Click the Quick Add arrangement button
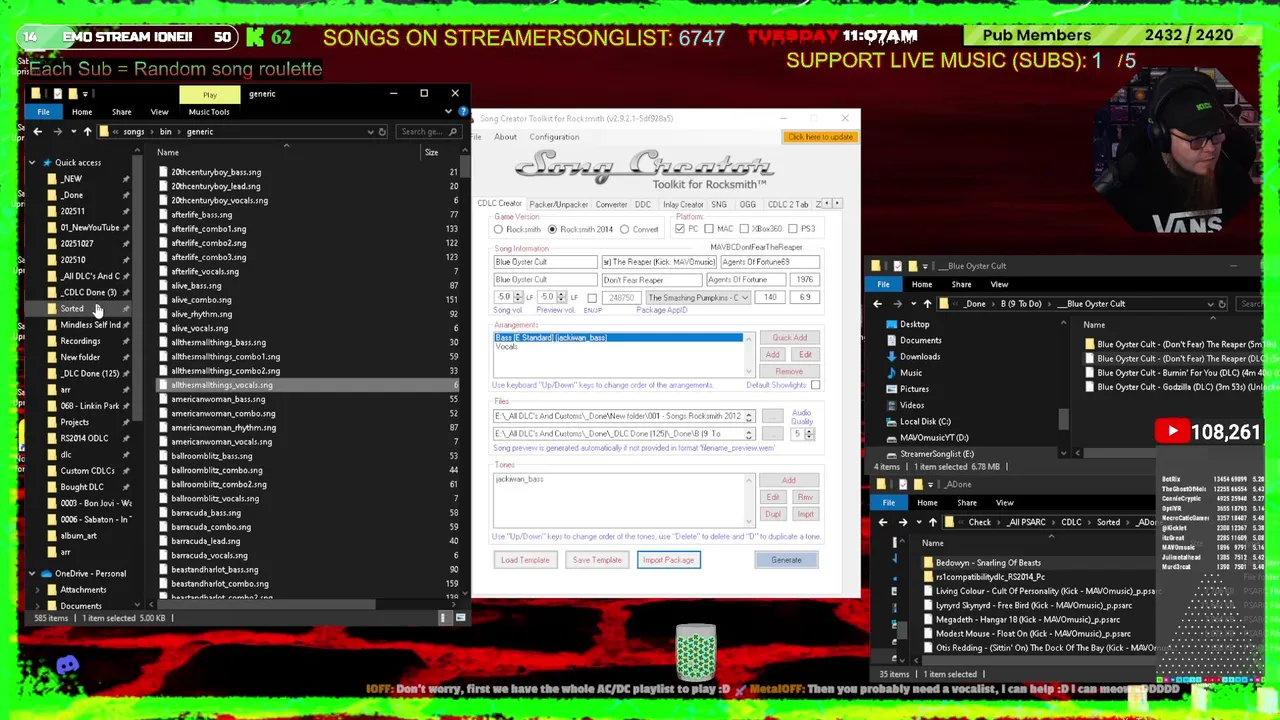1280x720 pixels. pyautogui.click(x=789, y=338)
